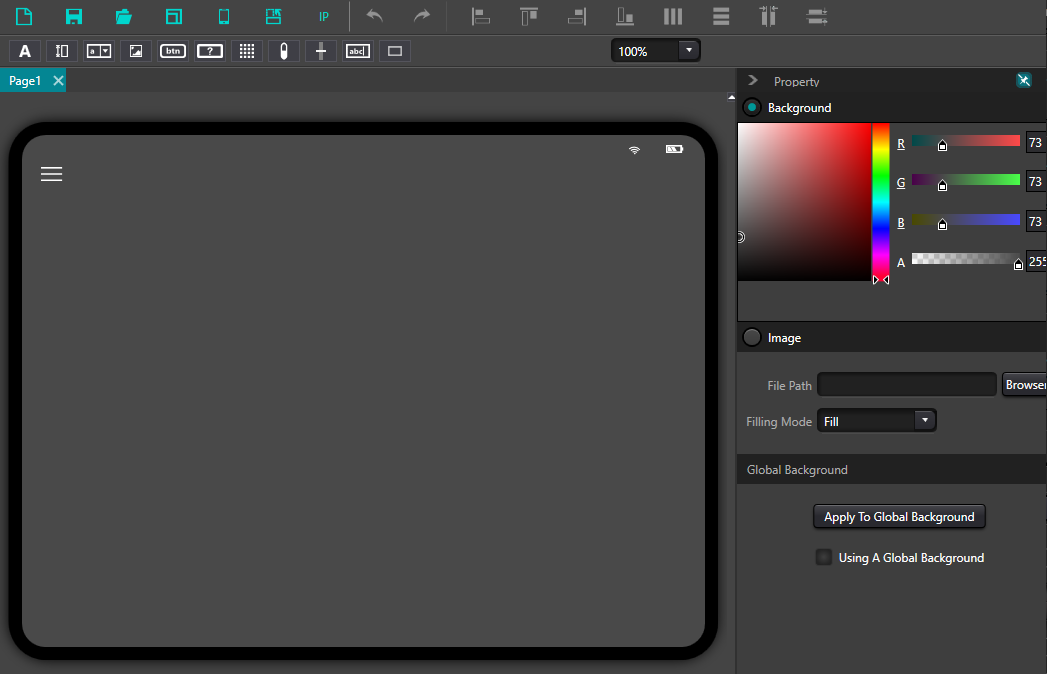Click the pin icon in Property panel
The width and height of the screenshot is (1047, 674).
(x=1023, y=81)
